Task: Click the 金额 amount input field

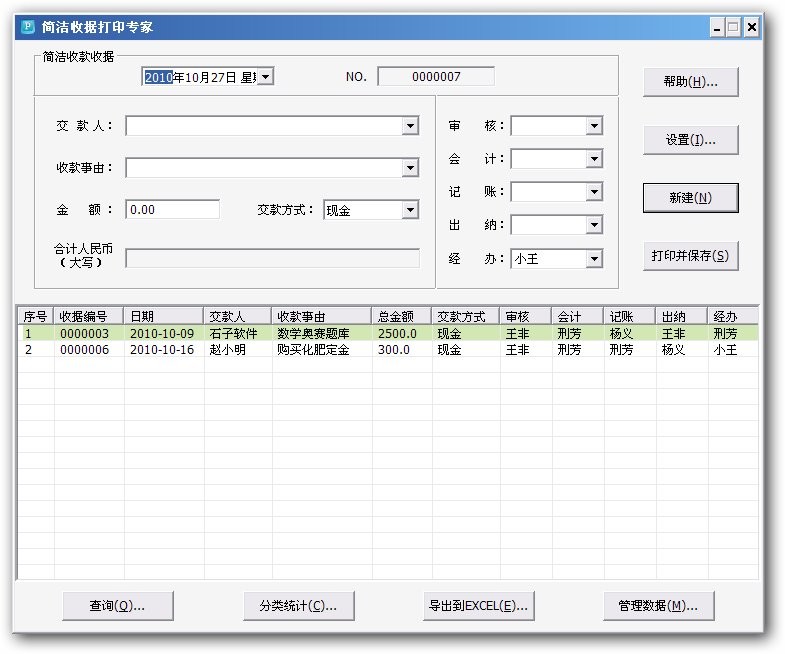Action: coord(172,210)
